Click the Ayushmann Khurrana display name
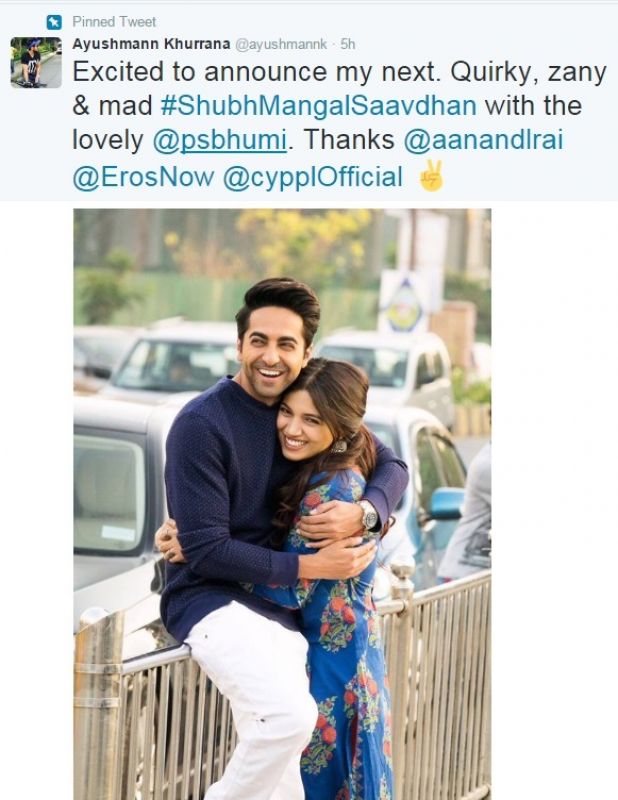Viewport: 618px width, 800px height. coord(151,44)
